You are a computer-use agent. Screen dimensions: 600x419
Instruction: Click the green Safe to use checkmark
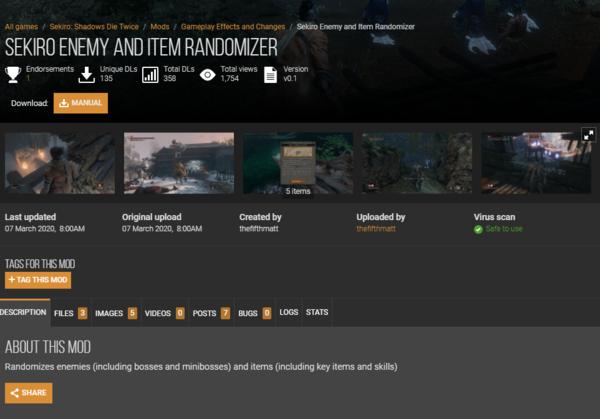[x=478, y=229]
